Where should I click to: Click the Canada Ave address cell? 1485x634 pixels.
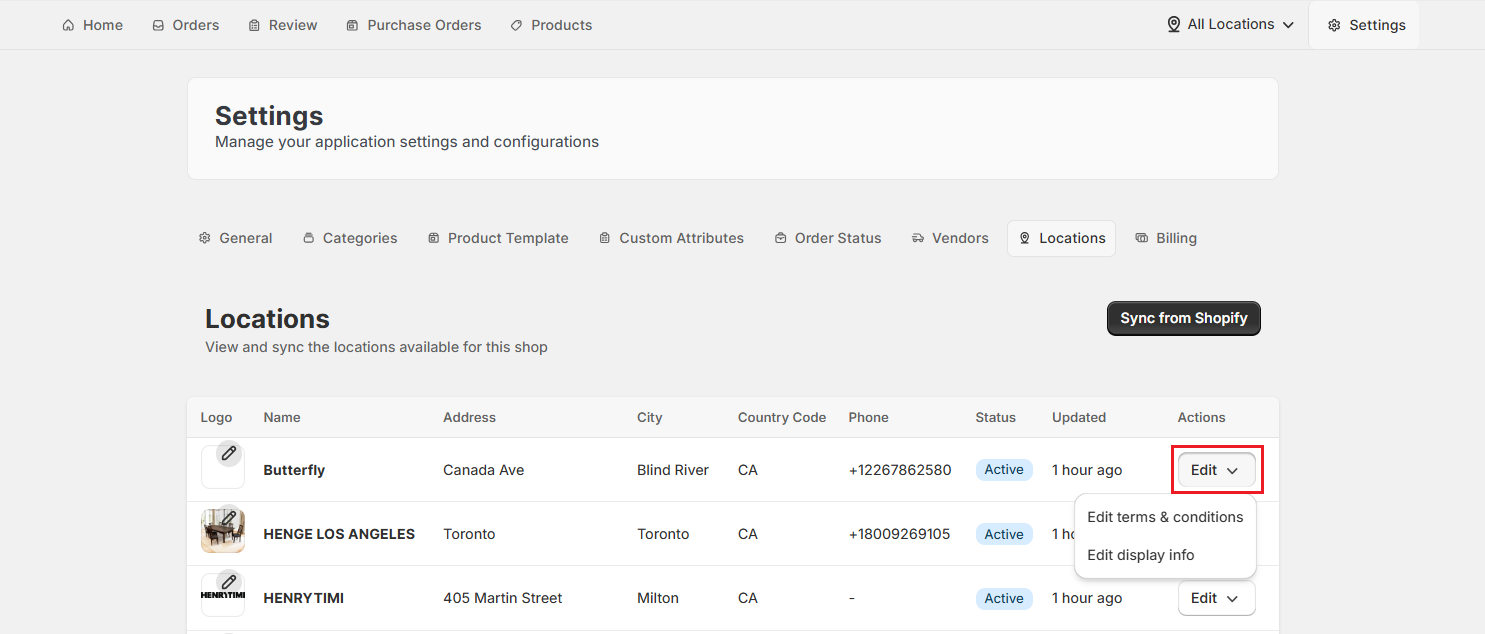[x=483, y=470]
